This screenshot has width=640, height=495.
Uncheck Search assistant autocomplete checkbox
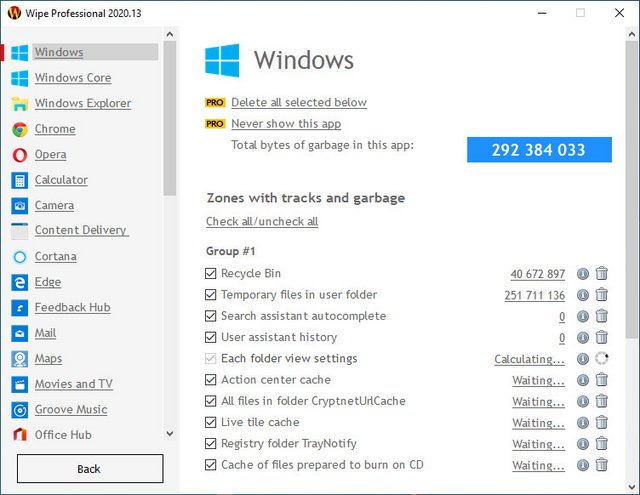[211, 316]
